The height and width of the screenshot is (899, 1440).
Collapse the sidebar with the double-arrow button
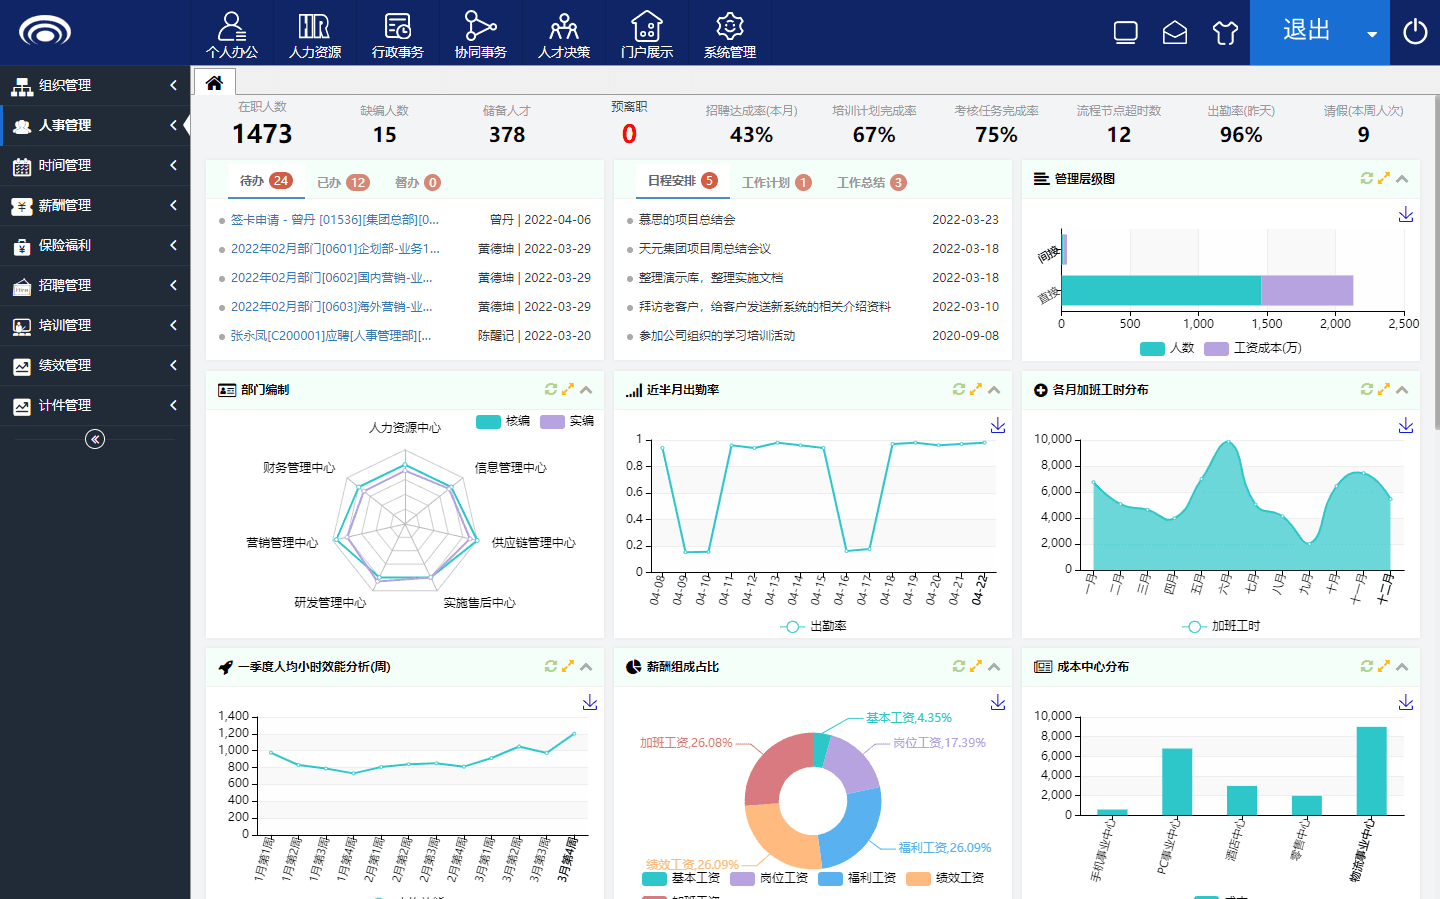[x=95, y=439]
